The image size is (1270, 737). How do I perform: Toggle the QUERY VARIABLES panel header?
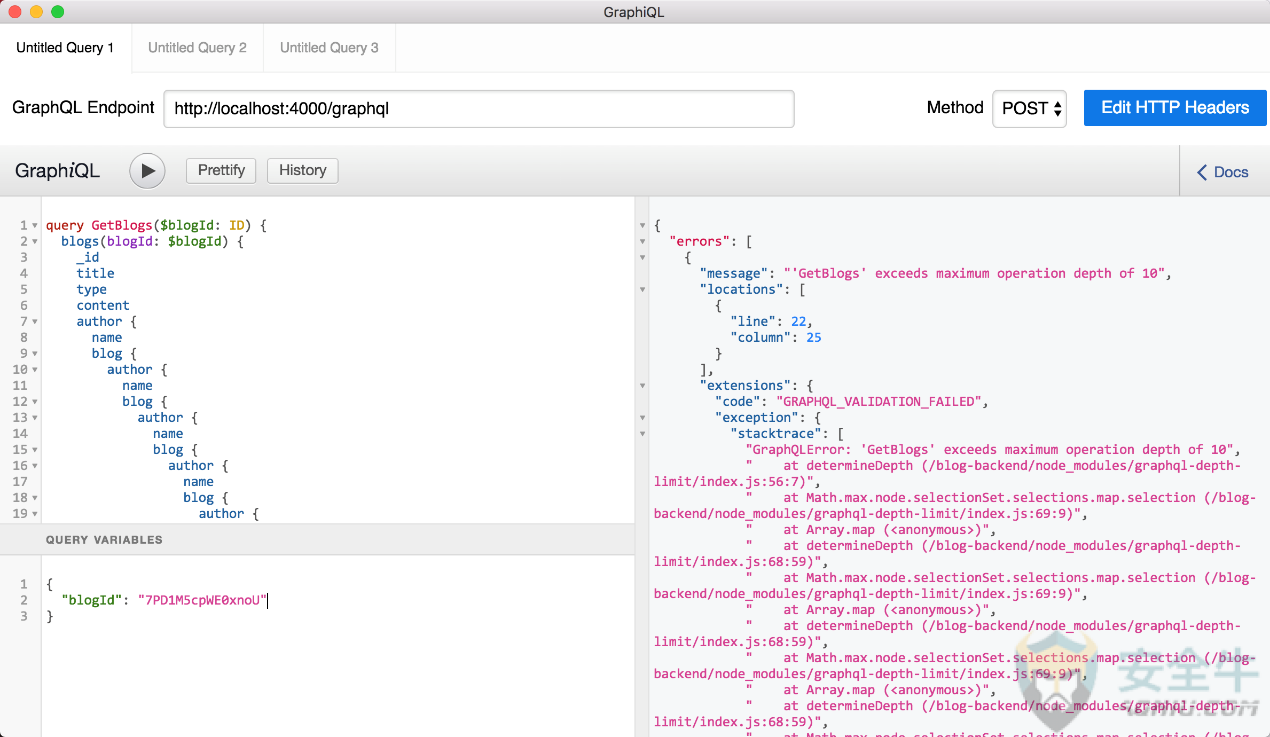pos(317,540)
